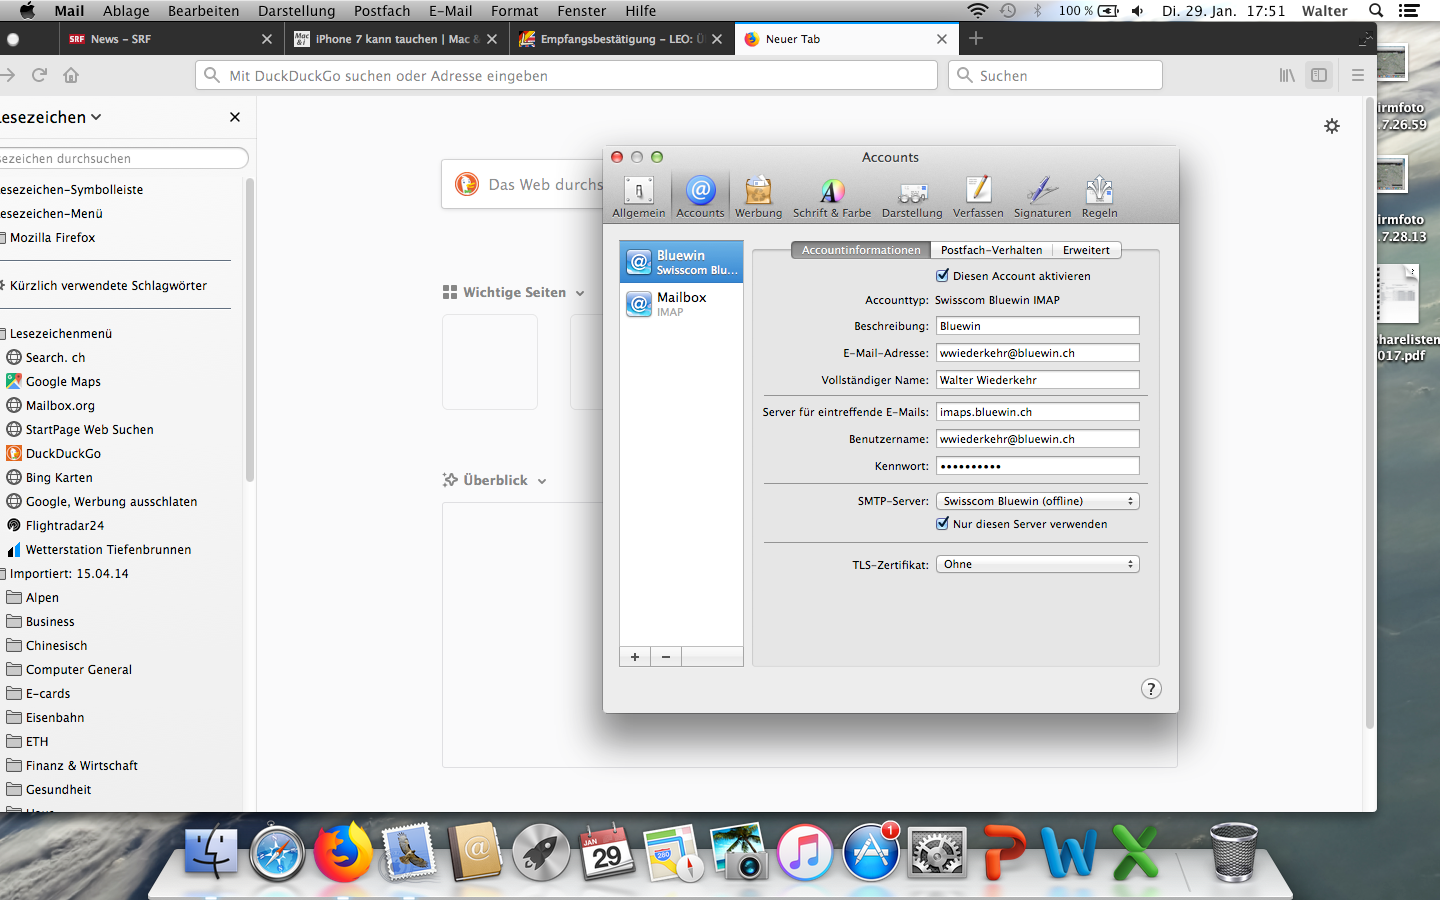
Task: Open Maps app from the dock
Action: coord(673,852)
